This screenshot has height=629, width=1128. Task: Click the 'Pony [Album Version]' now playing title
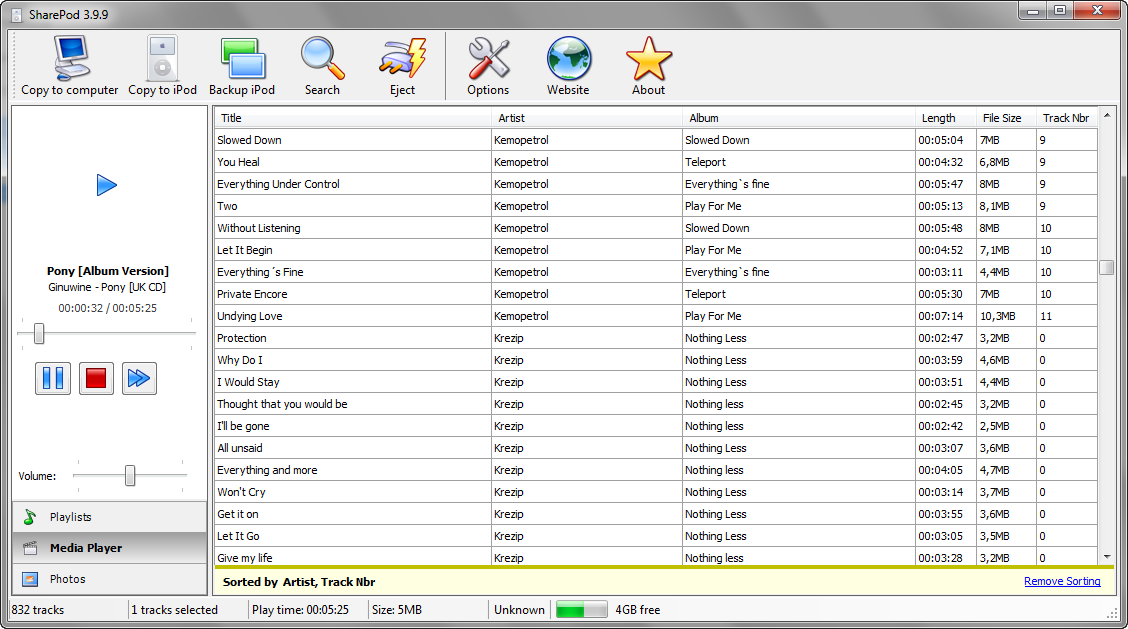point(108,271)
